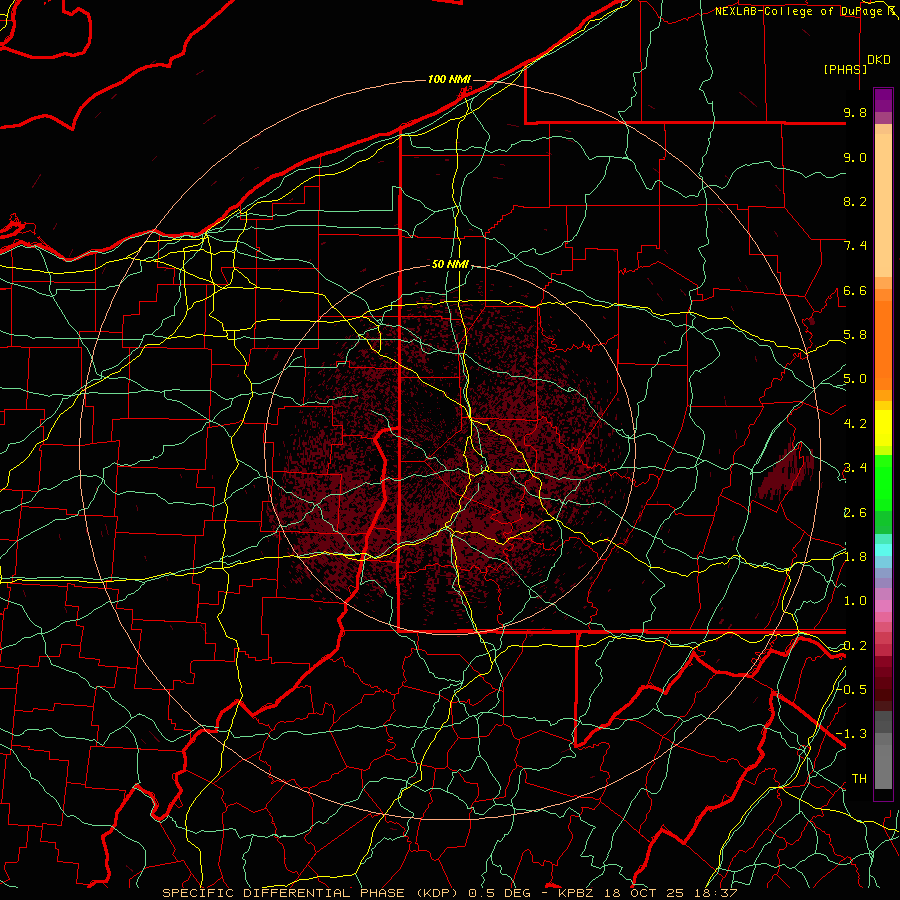The height and width of the screenshot is (900, 900).
Task: Select the 7.4 value on the color scale
Action: point(855,246)
